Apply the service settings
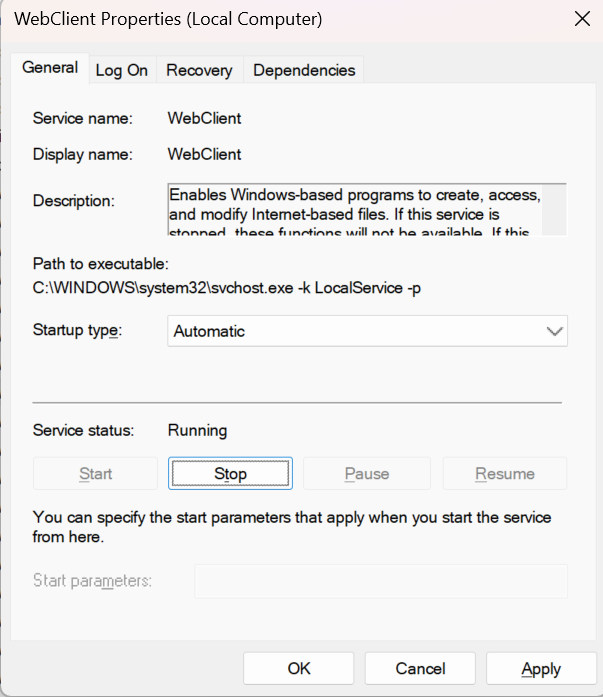The width and height of the screenshot is (603, 697). pyautogui.click(x=541, y=669)
